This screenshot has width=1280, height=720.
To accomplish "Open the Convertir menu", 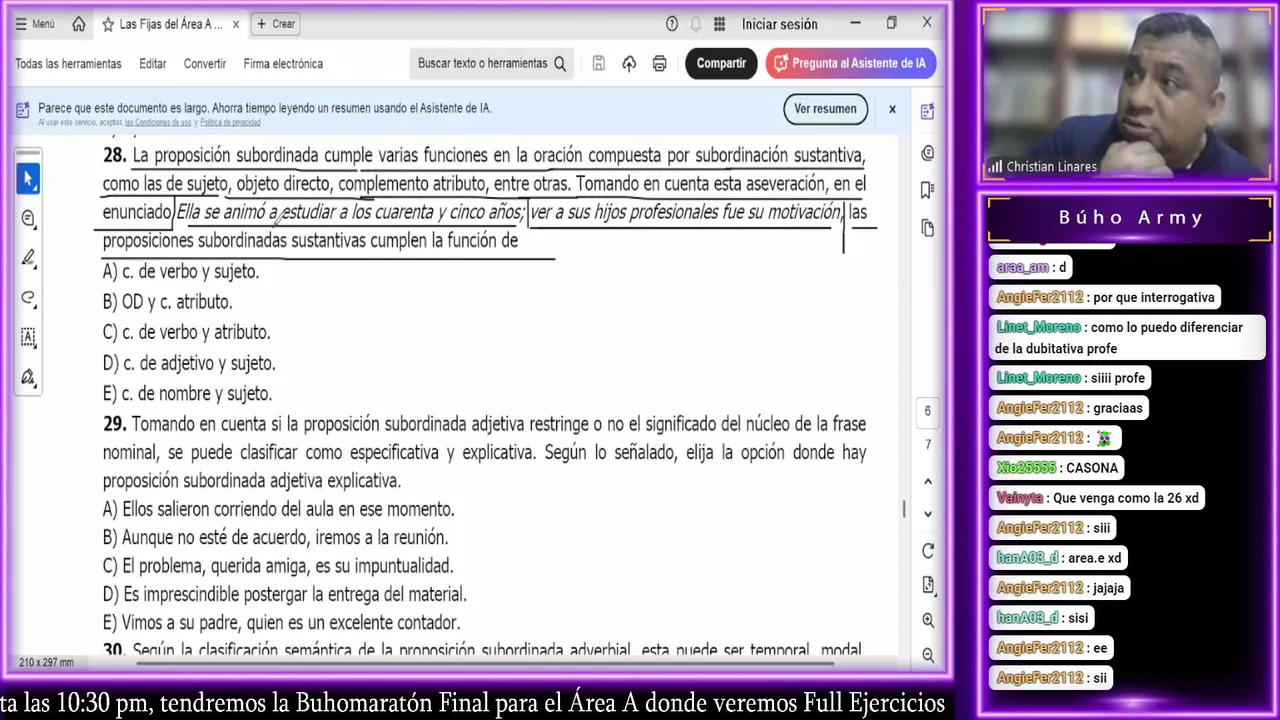I will pos(205,63).
